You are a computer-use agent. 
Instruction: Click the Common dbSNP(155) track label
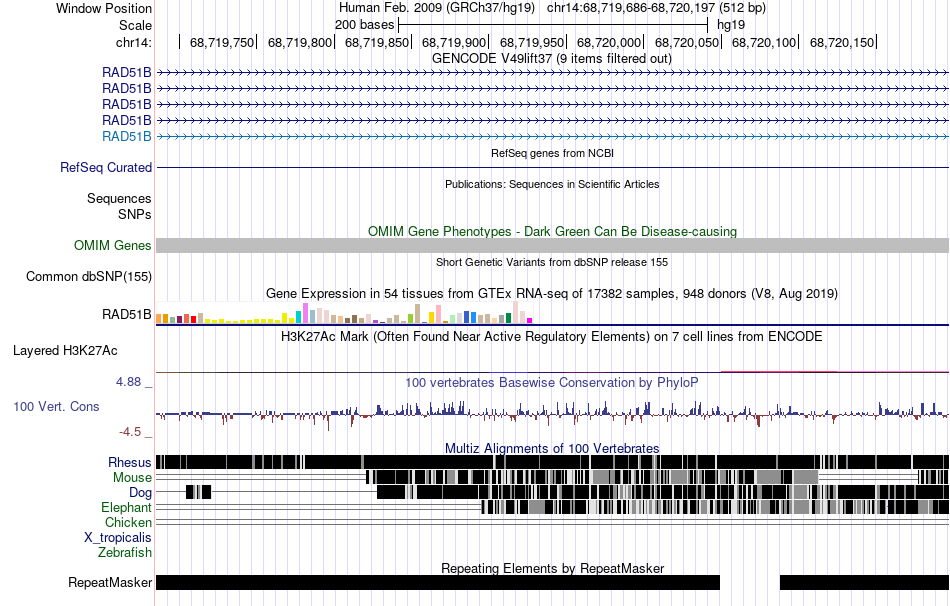pyautogui.click(x=89, y=276)
